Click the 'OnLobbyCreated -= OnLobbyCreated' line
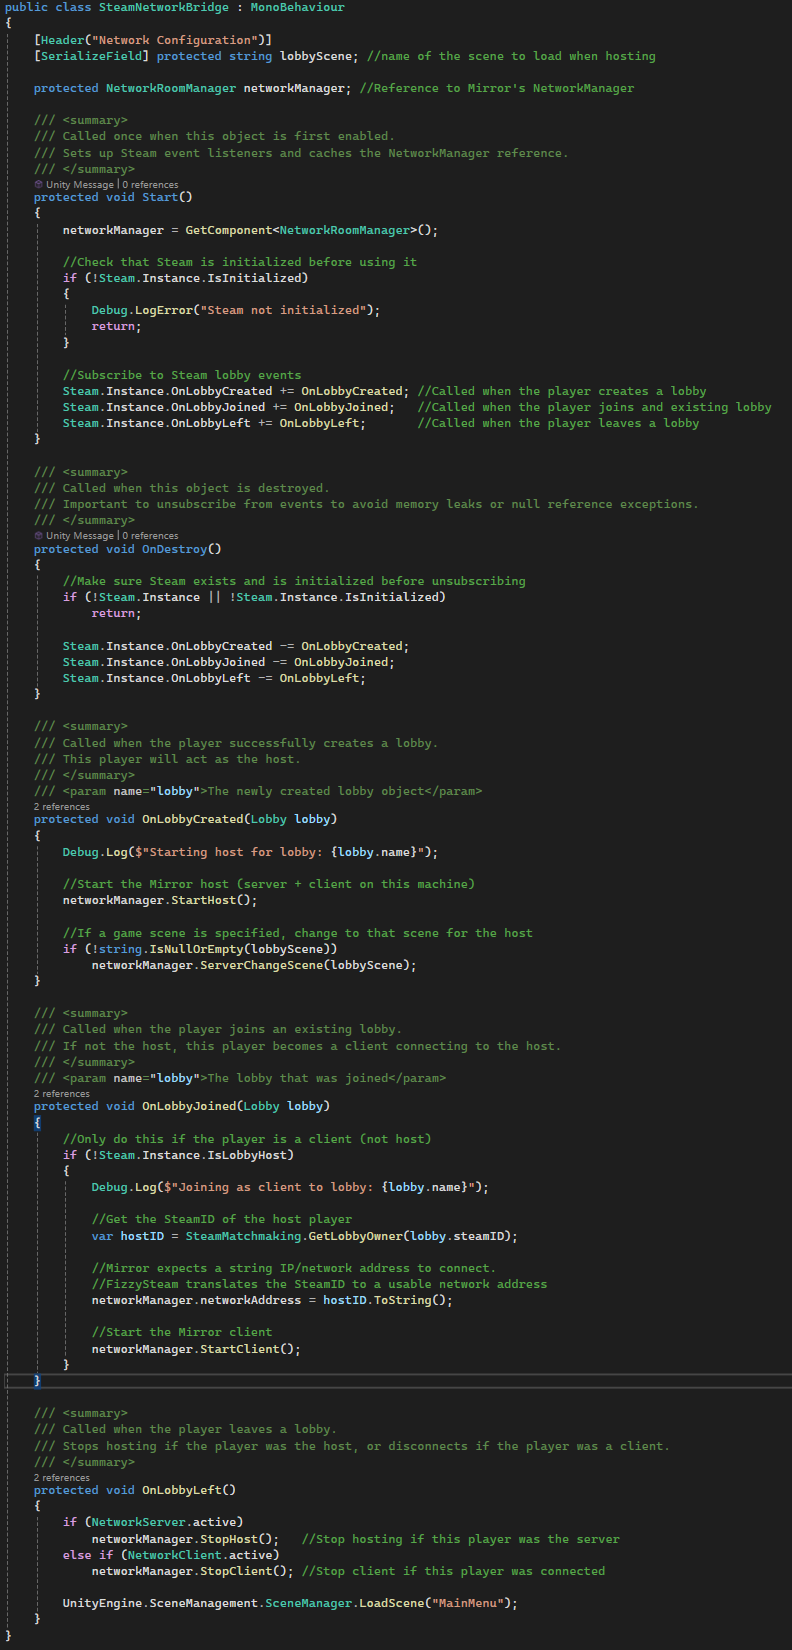 [236, 646]
